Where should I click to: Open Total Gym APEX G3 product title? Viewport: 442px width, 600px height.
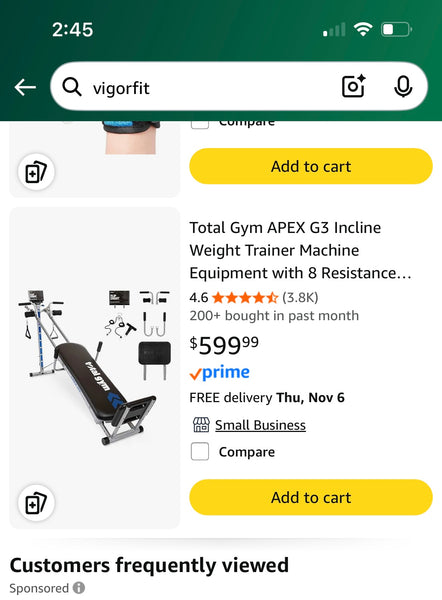tap(300, 250)
